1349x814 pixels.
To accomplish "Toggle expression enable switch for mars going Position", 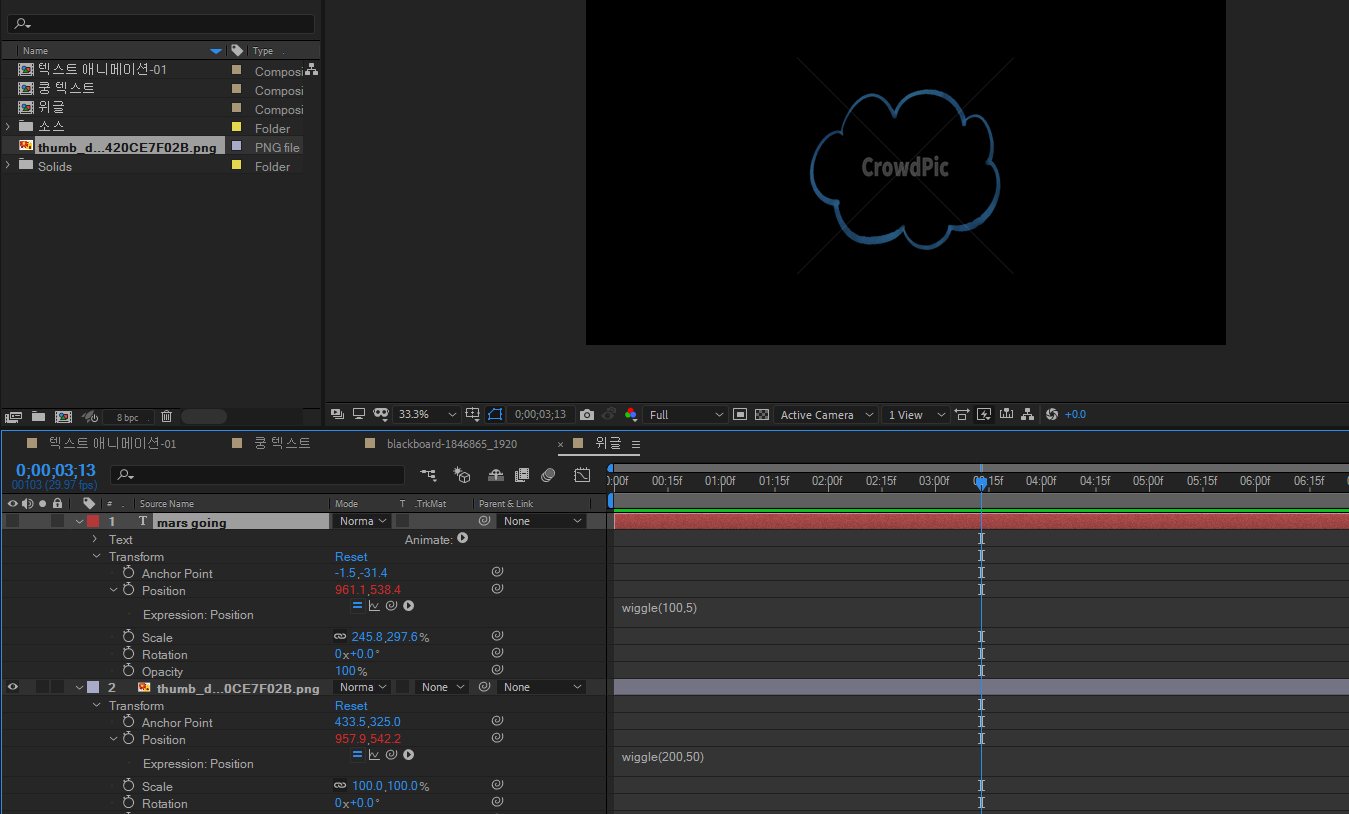I will (357, 605).
